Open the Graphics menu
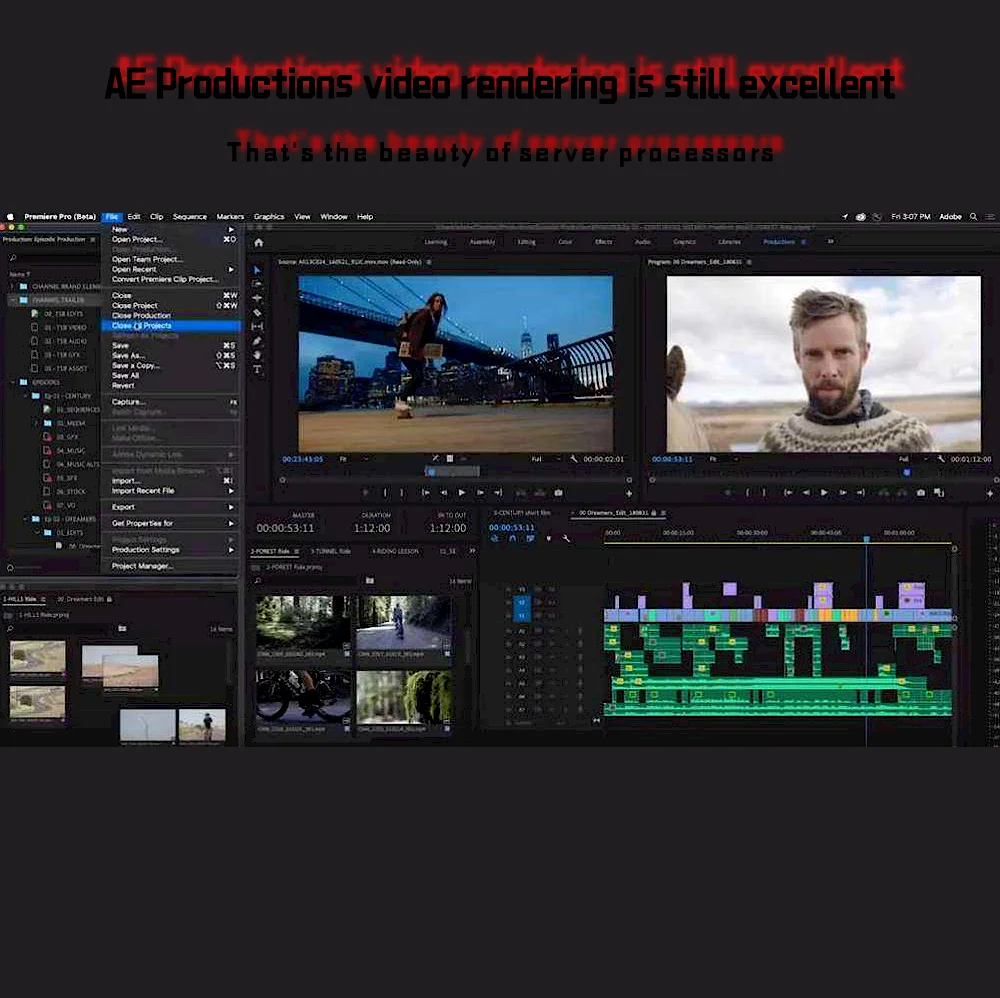This screenshot has width=1000, height=998. (269, 217)
